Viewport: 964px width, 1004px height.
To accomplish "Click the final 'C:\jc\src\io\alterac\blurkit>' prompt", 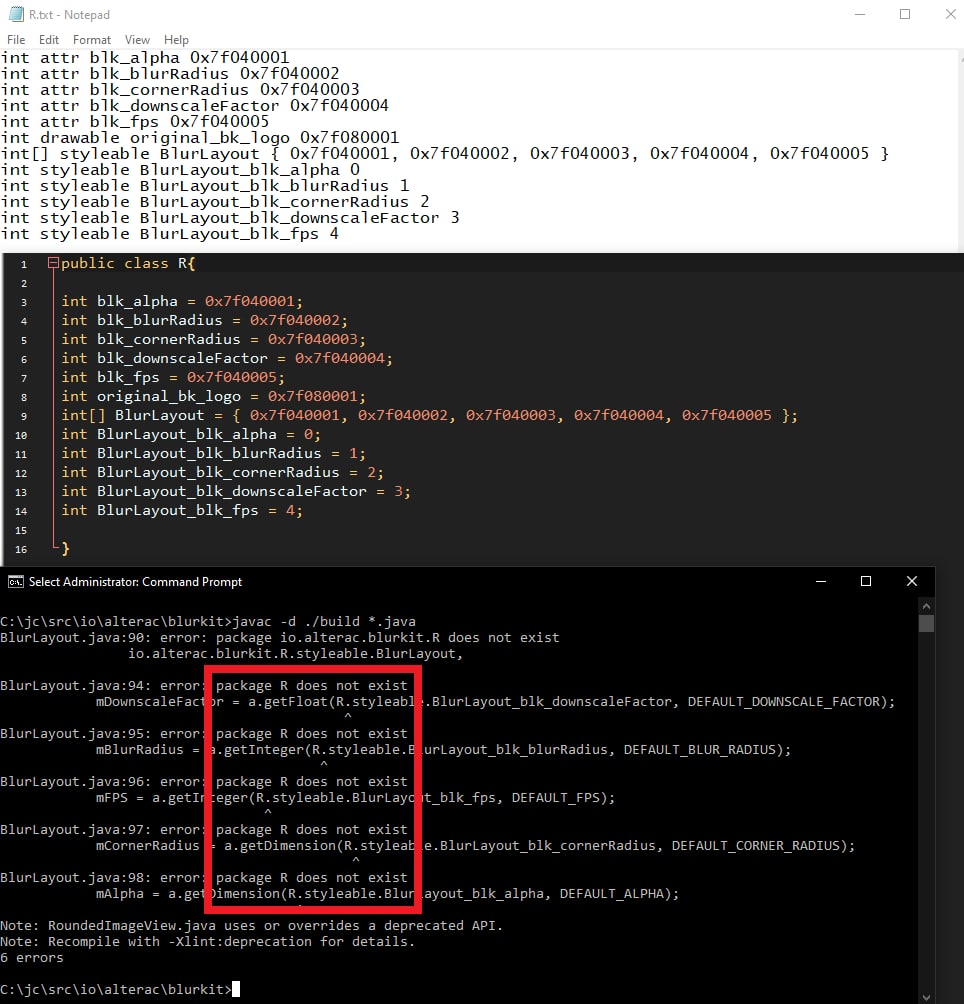I will tap(116, 989).
